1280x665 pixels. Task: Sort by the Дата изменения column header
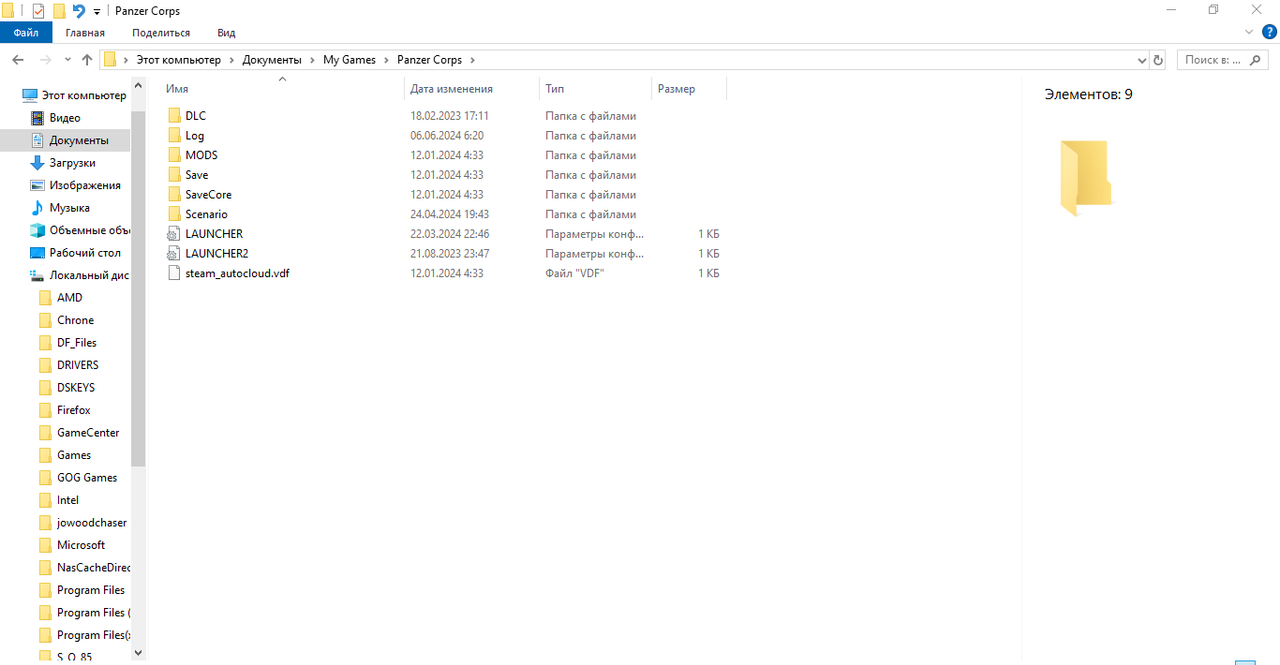click(451, 89)
